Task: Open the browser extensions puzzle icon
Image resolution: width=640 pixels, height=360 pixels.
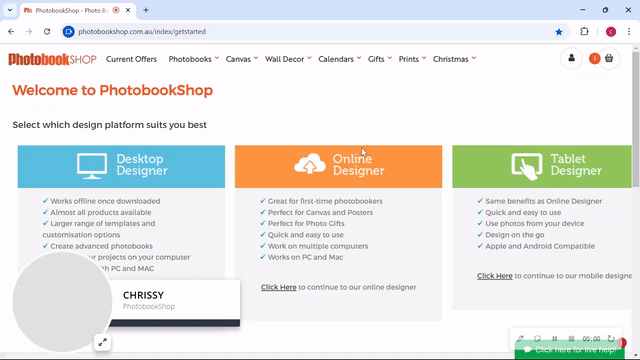Action: pyautogui.click(x=584, y=31)
